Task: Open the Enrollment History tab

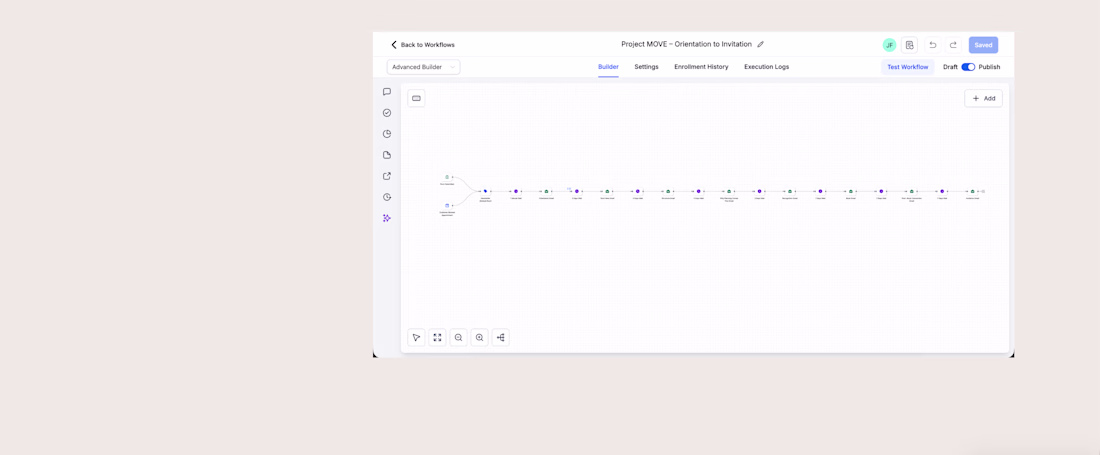Action: (702, 67)
